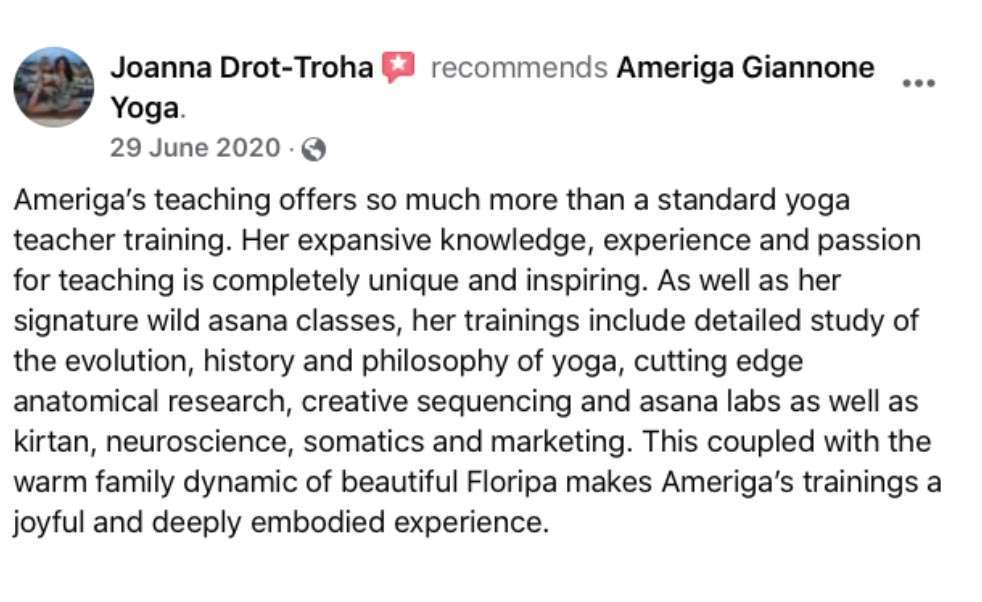Open Joanna Drot-Troha's profile picture
Viewport: 982px width, 602px height.
54,86
